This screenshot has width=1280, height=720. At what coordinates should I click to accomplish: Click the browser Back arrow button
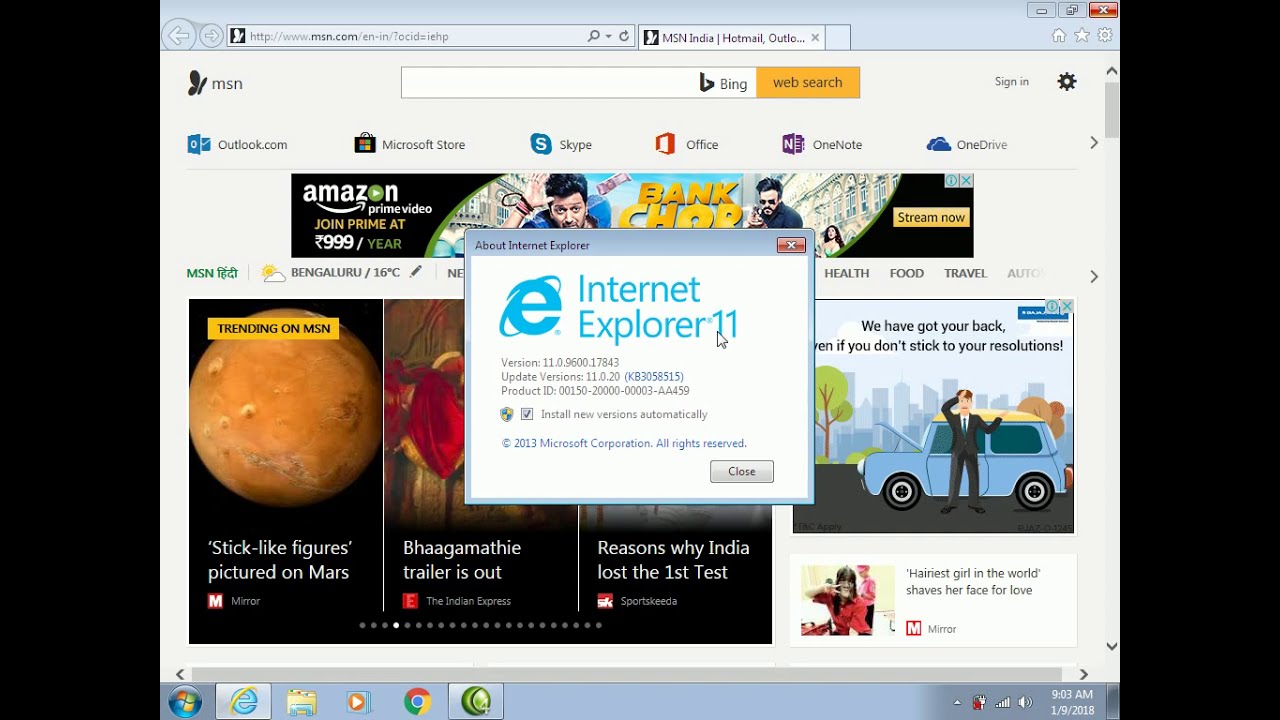click(178, 36)
